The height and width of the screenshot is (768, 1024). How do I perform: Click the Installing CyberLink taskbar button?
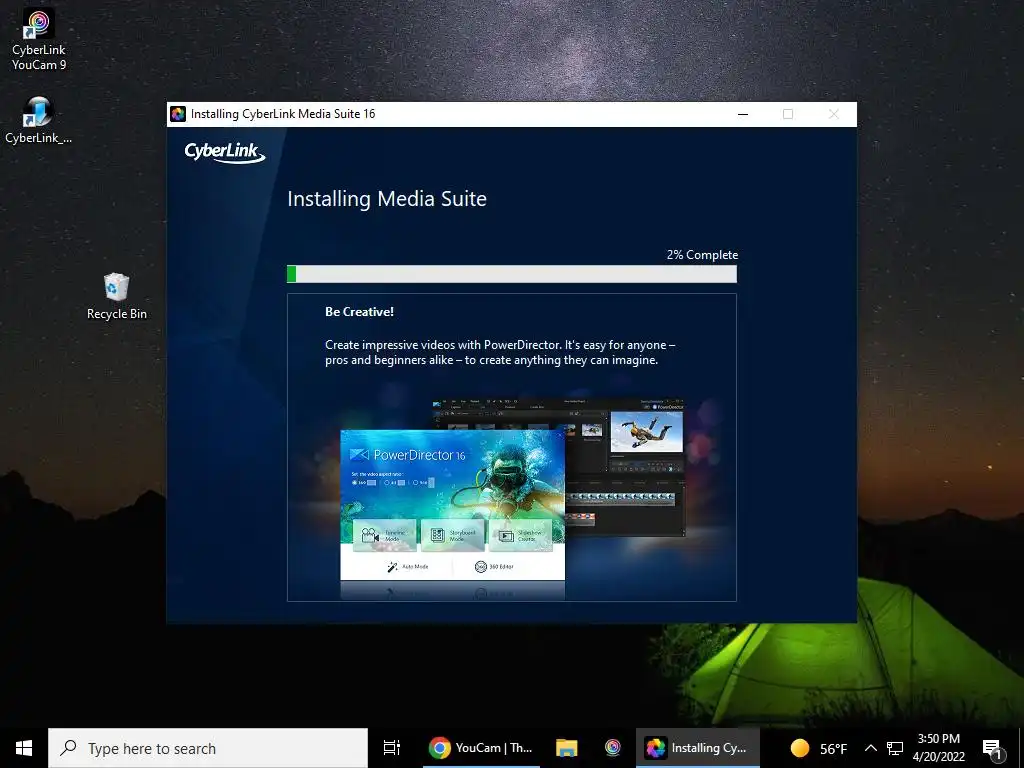coord(697,748)
